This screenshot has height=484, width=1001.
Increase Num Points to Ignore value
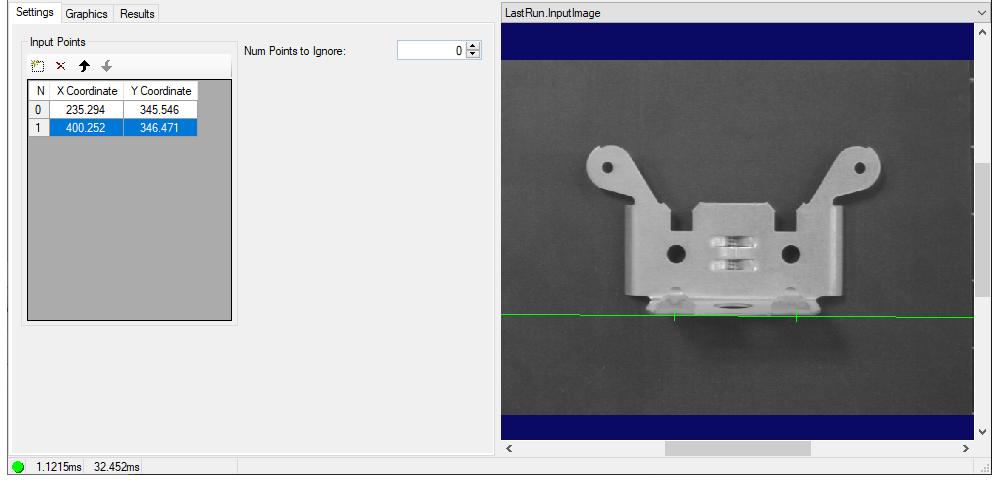click(x=474, y=46)
